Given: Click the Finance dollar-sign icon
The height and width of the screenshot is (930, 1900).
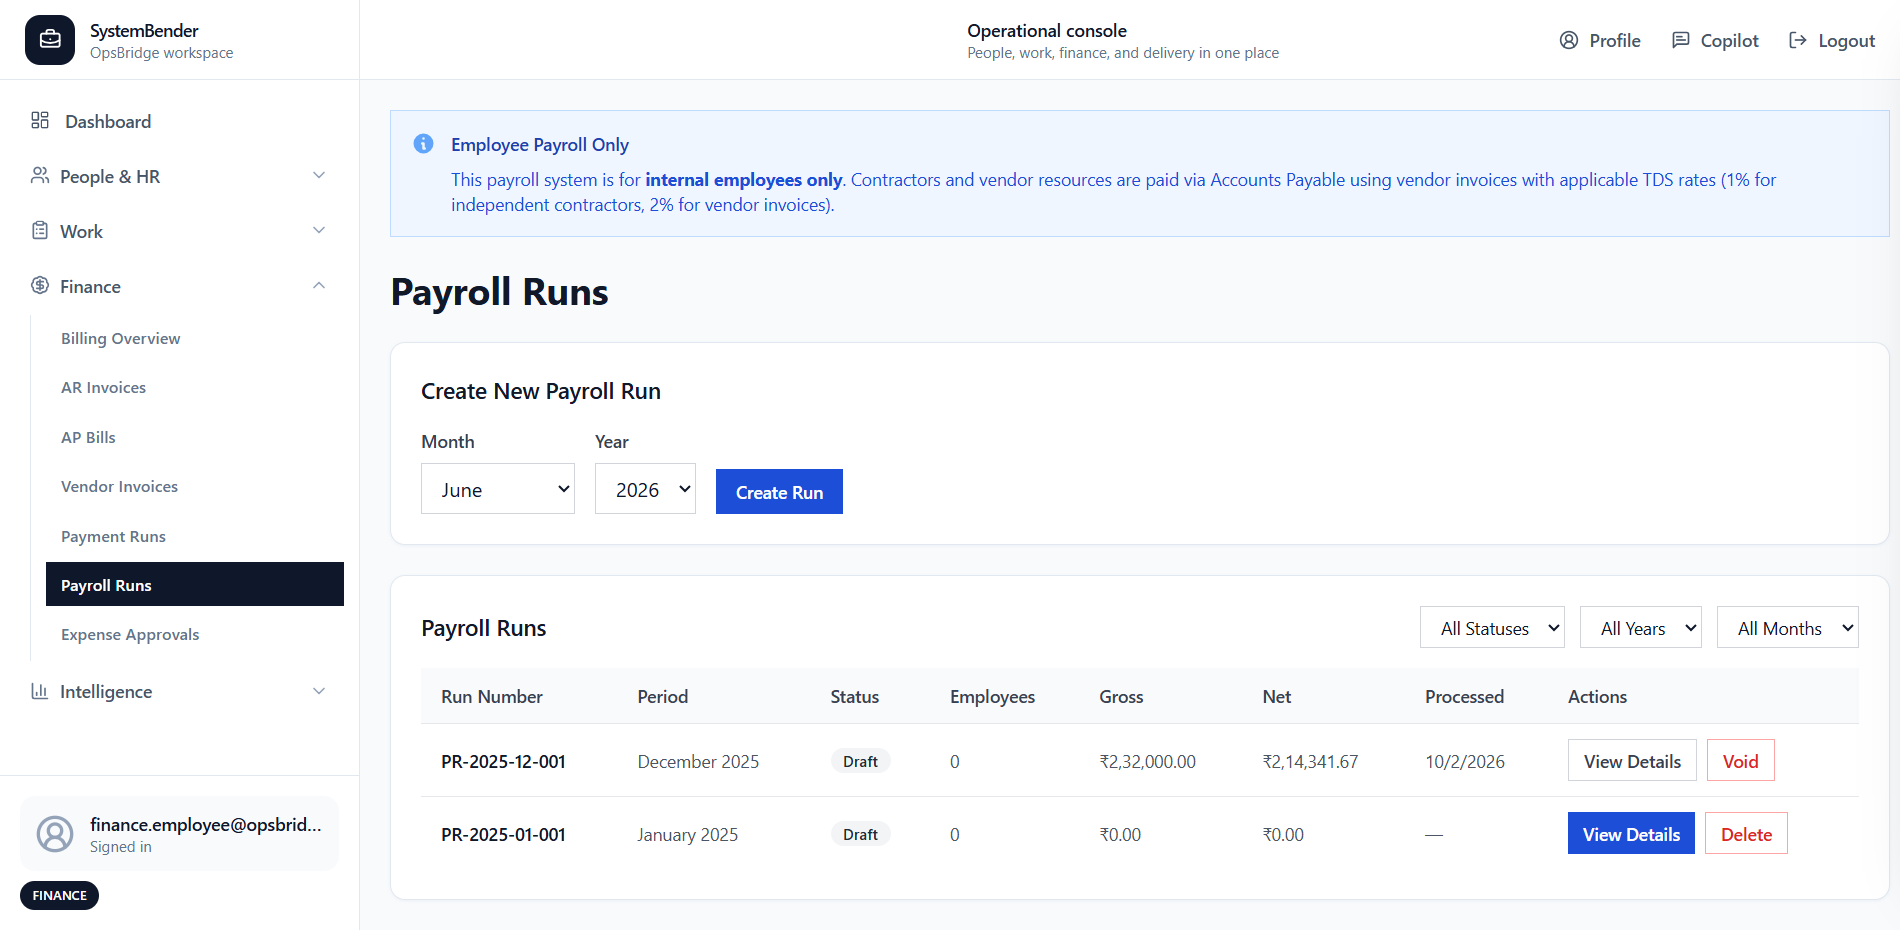Looking at the screenshot, I should pos(40,285).
